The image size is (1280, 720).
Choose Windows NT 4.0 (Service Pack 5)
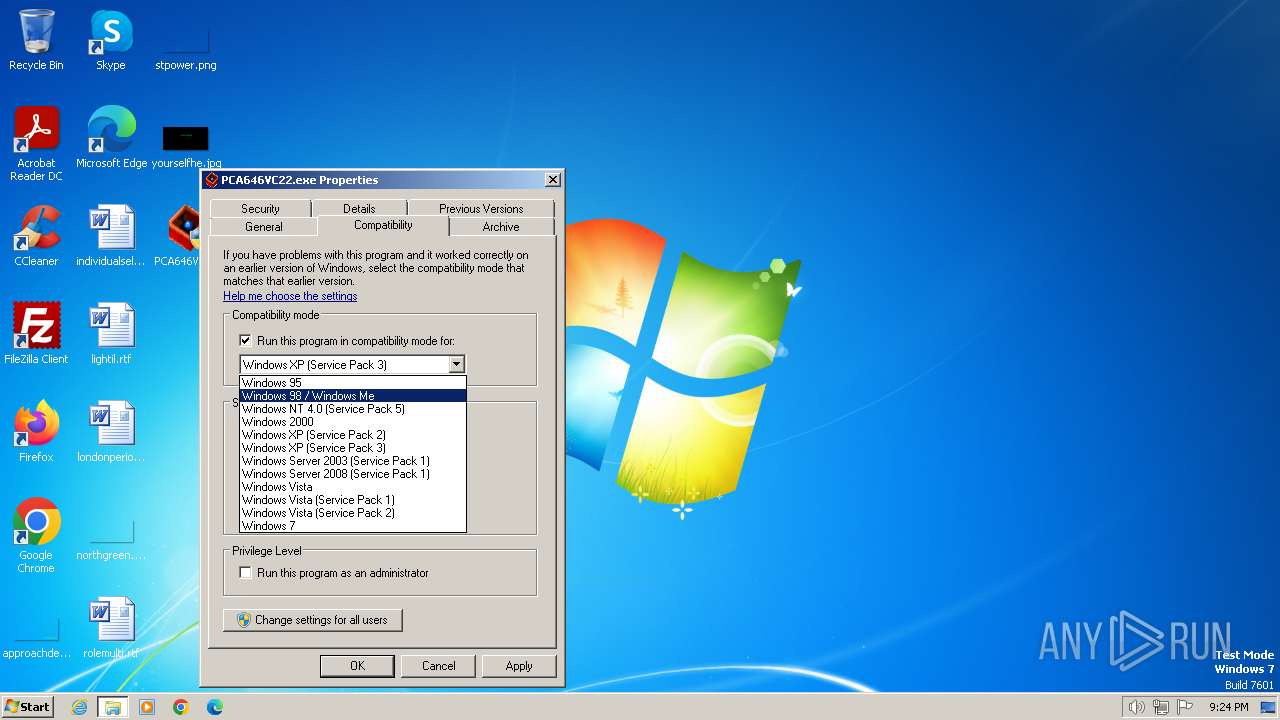(353, 409)
